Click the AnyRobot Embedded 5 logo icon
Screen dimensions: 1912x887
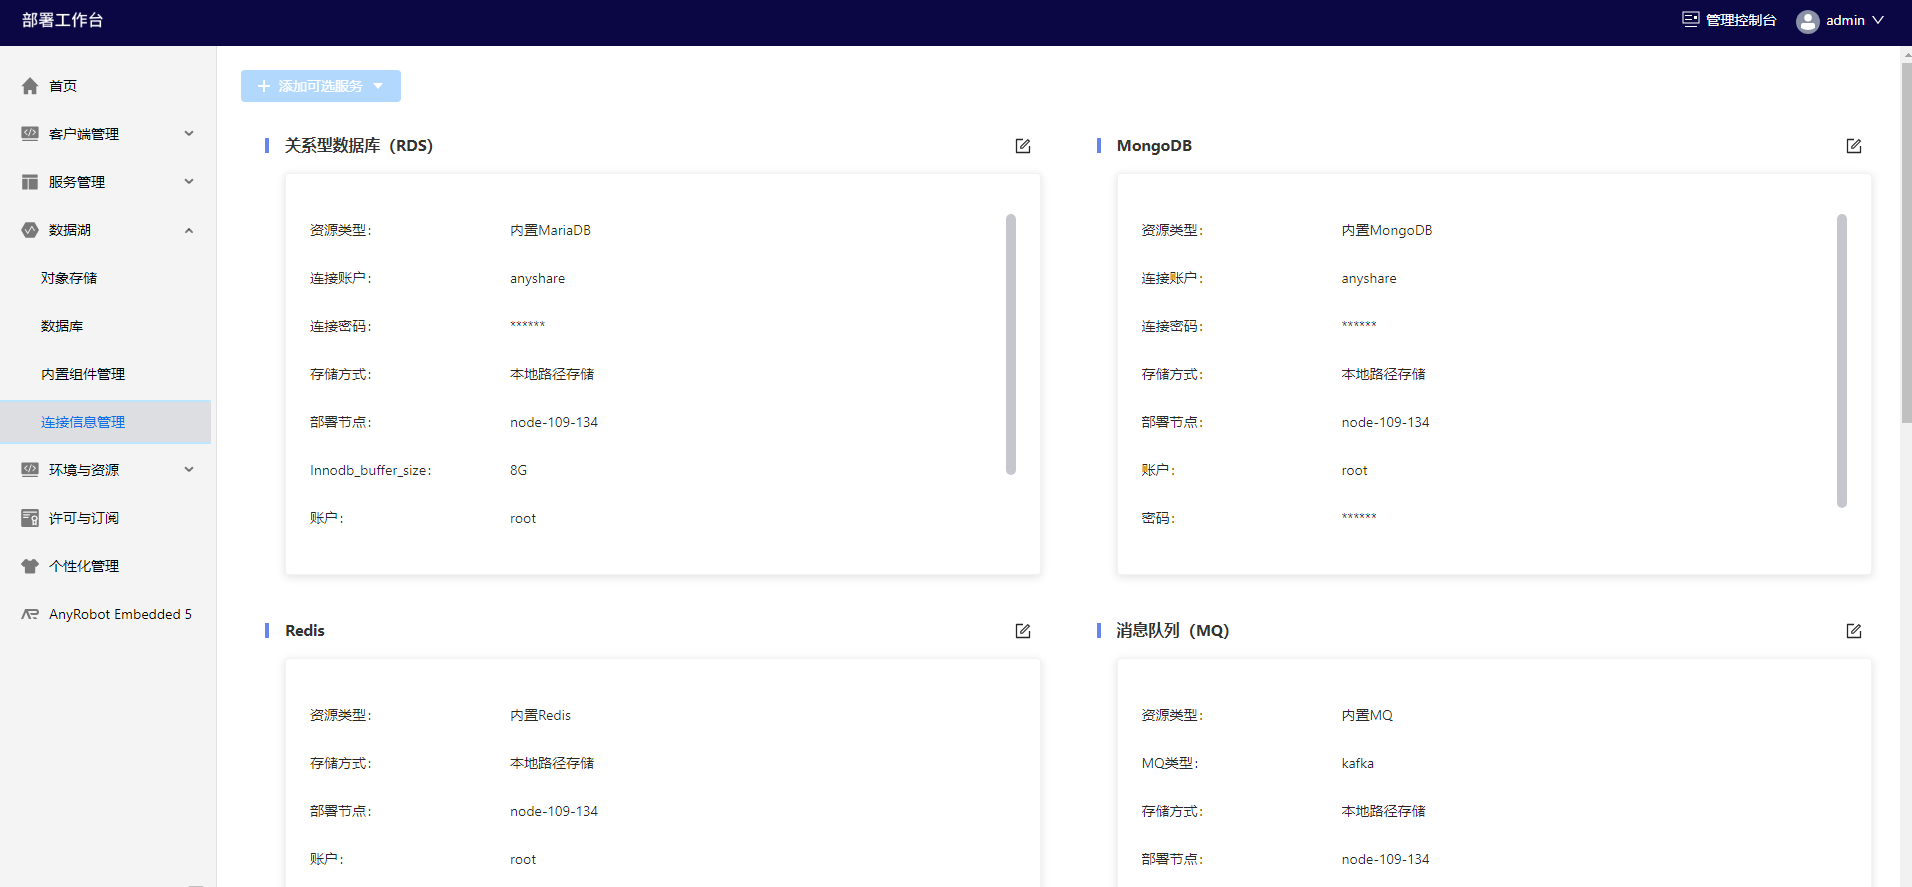coord(30,614)
